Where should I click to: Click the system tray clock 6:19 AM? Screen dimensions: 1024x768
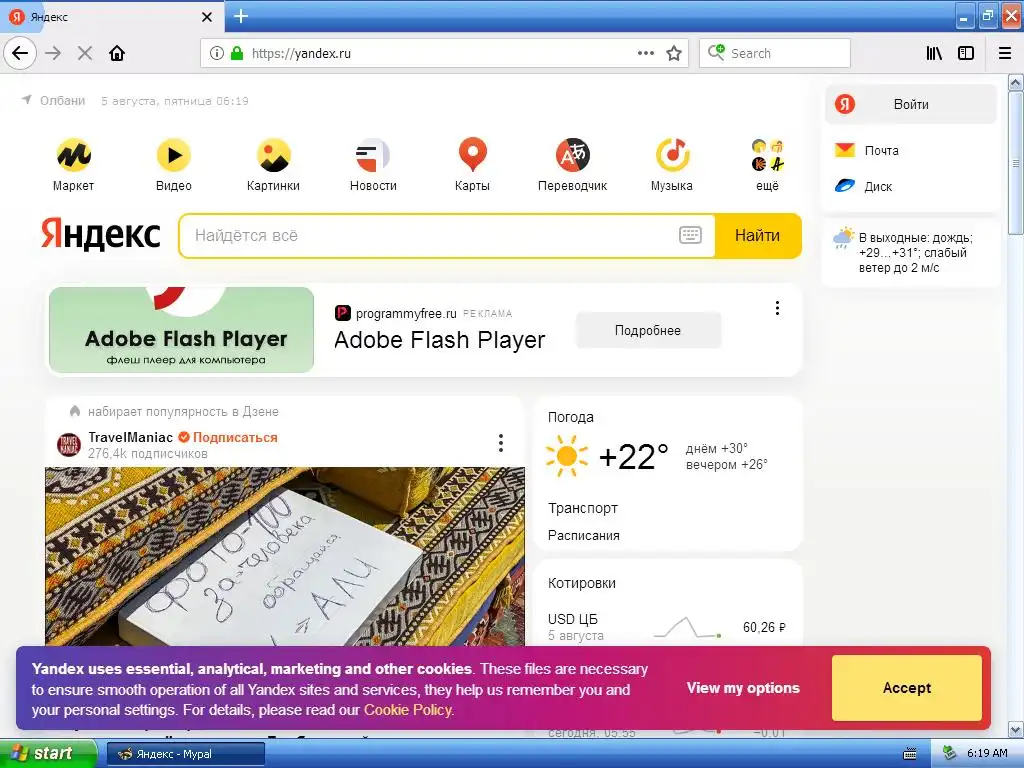point(987,753)
